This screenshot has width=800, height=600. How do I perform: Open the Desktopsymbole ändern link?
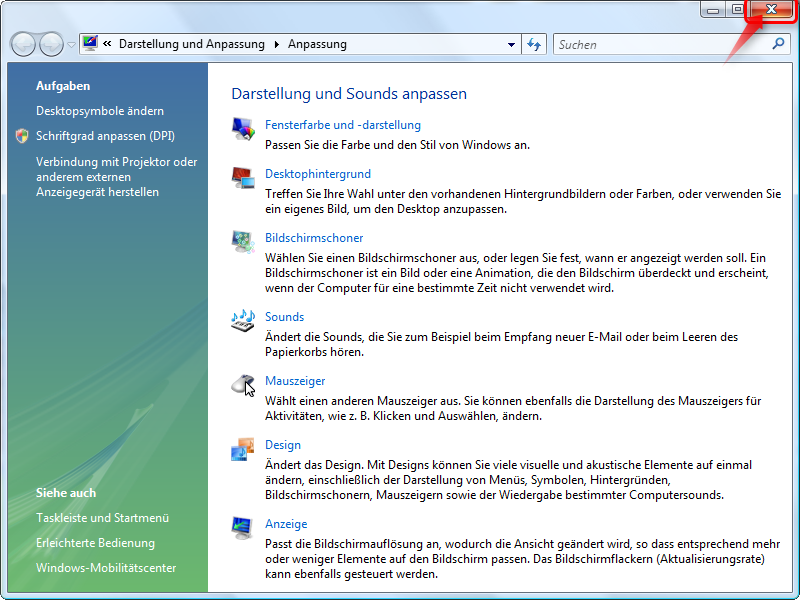tap(100, 111)
